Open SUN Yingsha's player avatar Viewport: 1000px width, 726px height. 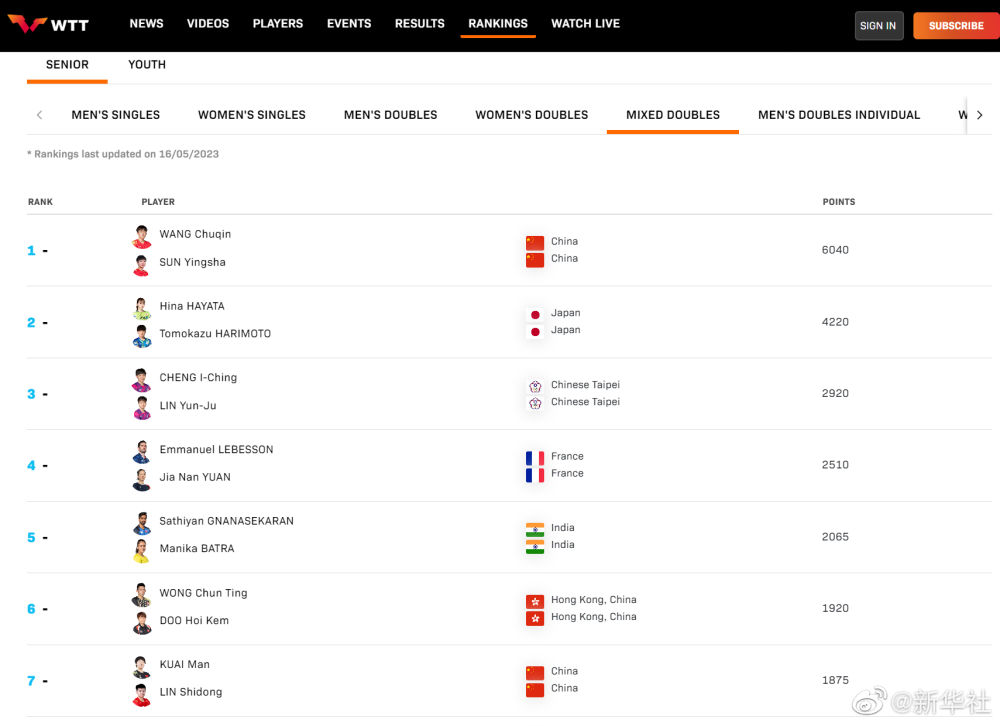tap(141, 264)
